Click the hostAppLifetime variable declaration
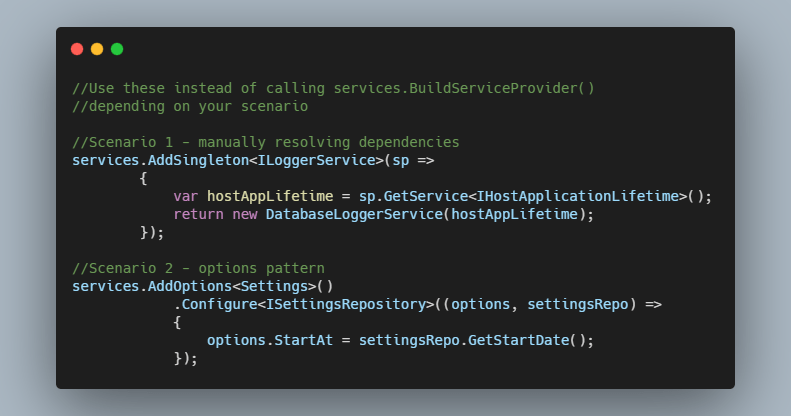 pos(270,196)
